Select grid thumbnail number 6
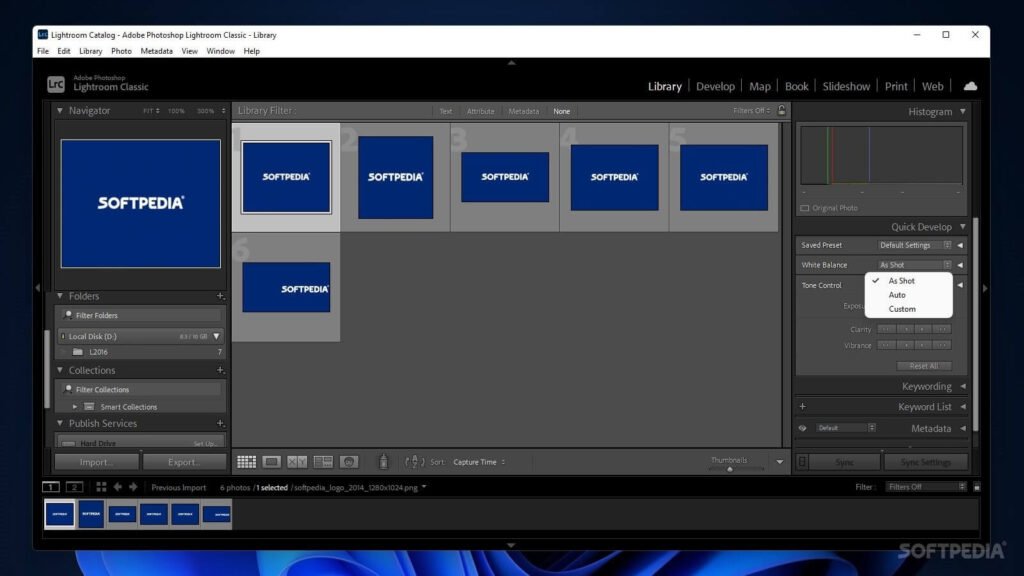This screenshot has height=576, width=1024. (x=286, y=287)
